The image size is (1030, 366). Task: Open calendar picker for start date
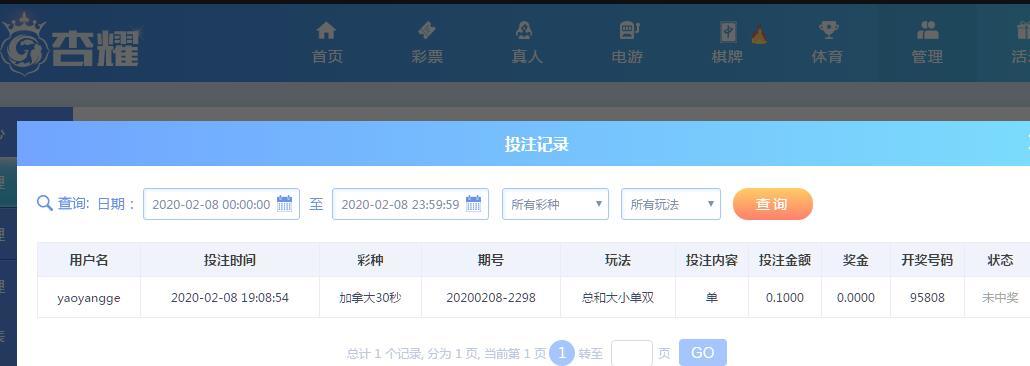(x=284, y=204)
